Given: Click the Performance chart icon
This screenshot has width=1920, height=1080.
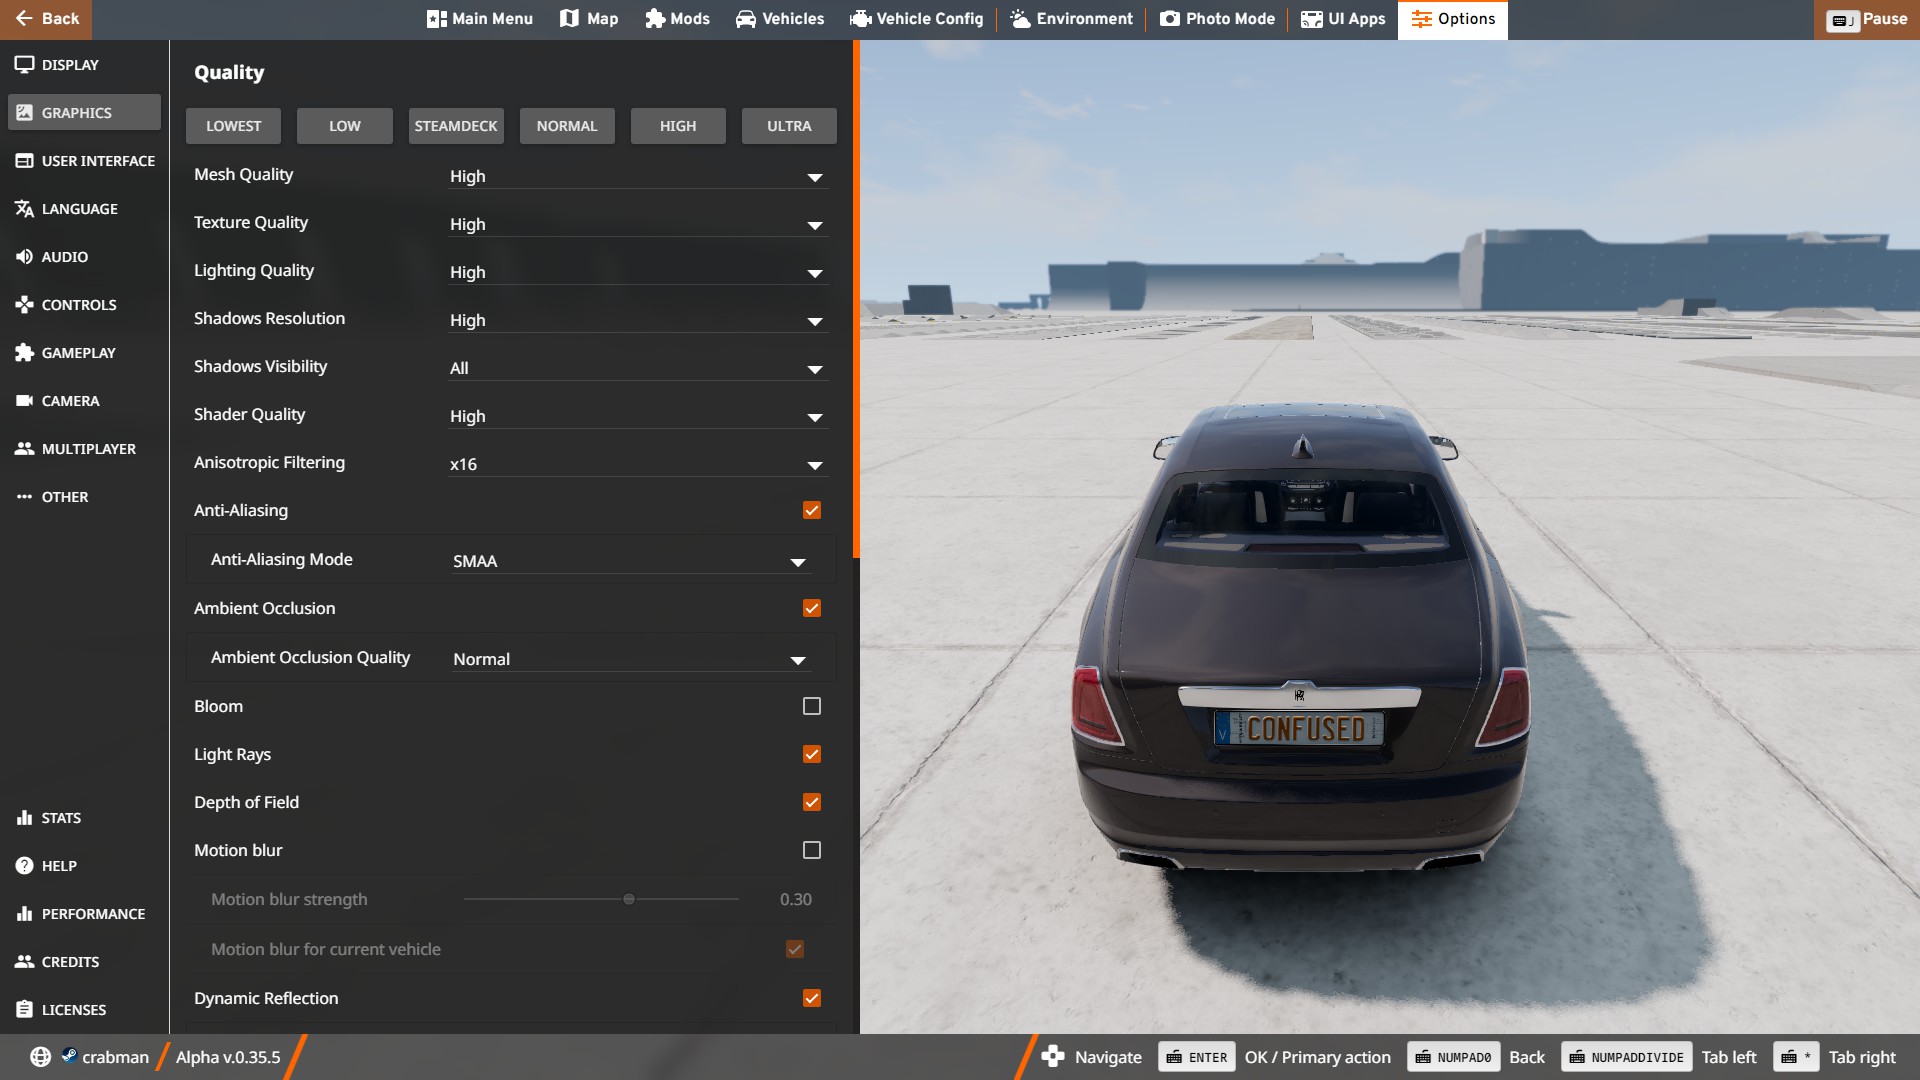Looking at the screenshot, I should [x=24, y=914].
